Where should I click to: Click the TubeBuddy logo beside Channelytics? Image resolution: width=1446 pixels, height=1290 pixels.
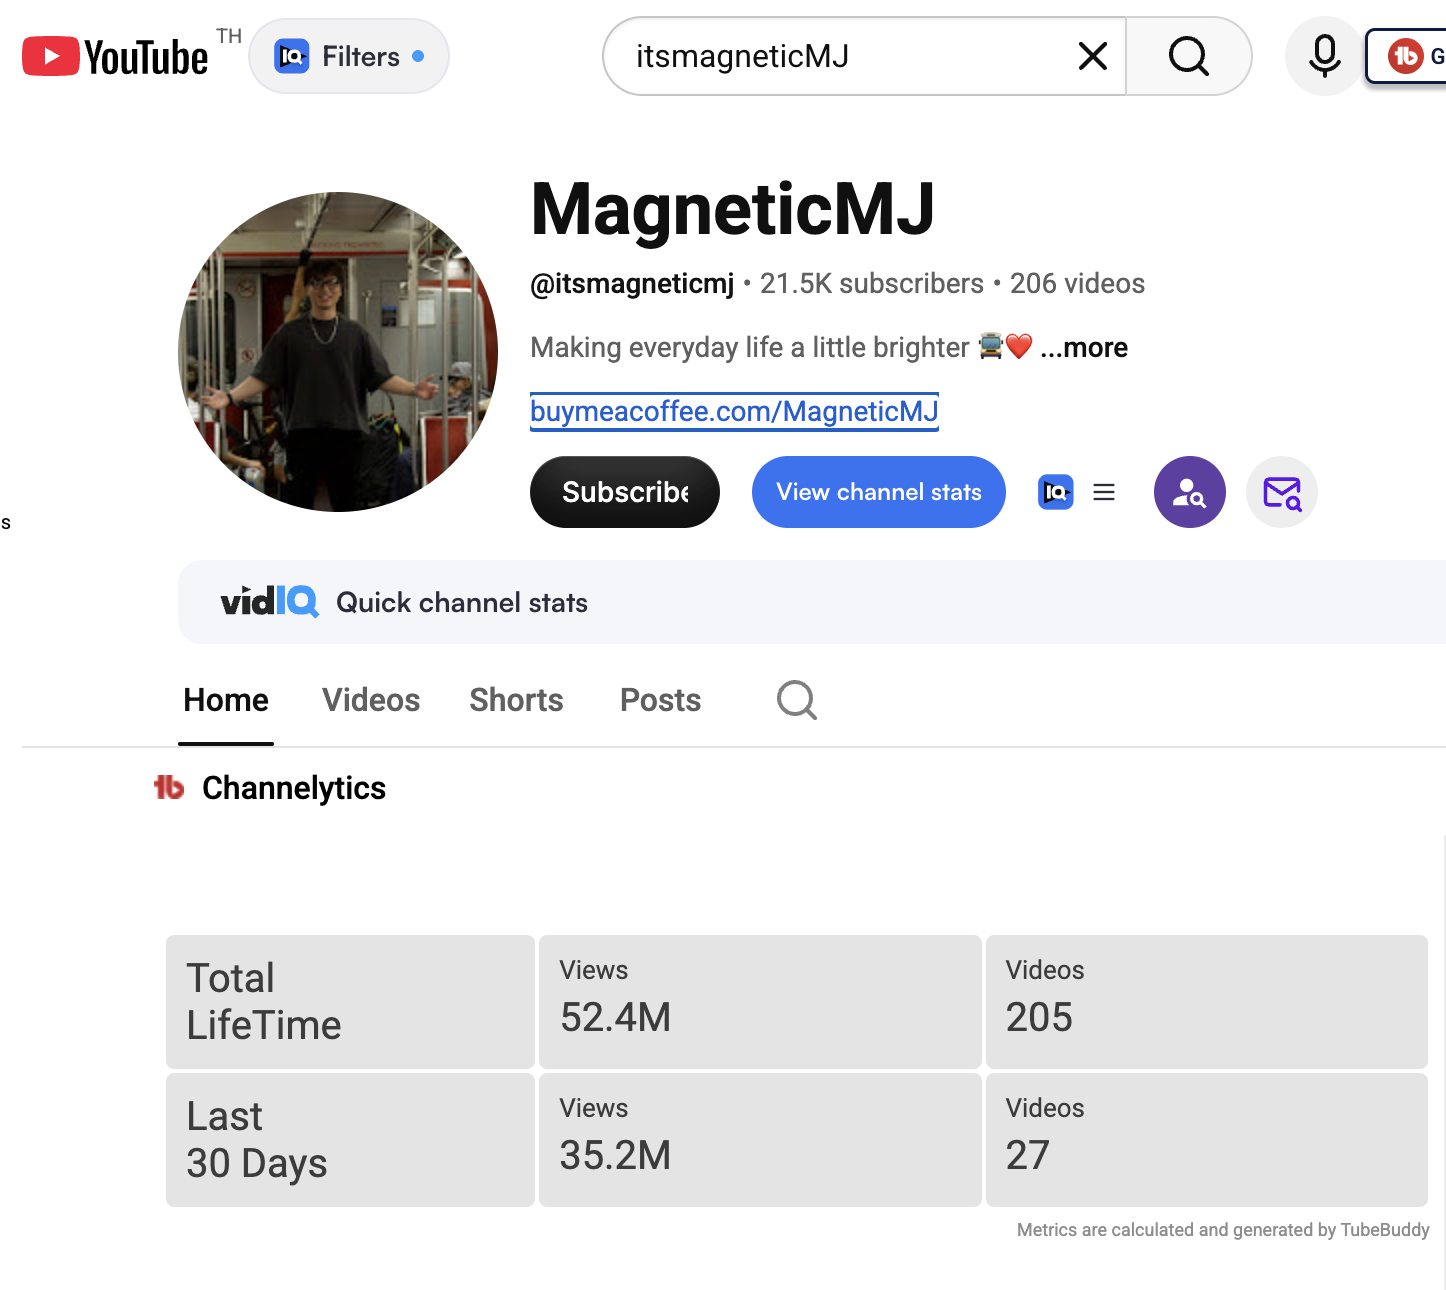click(x=169, y=788)
